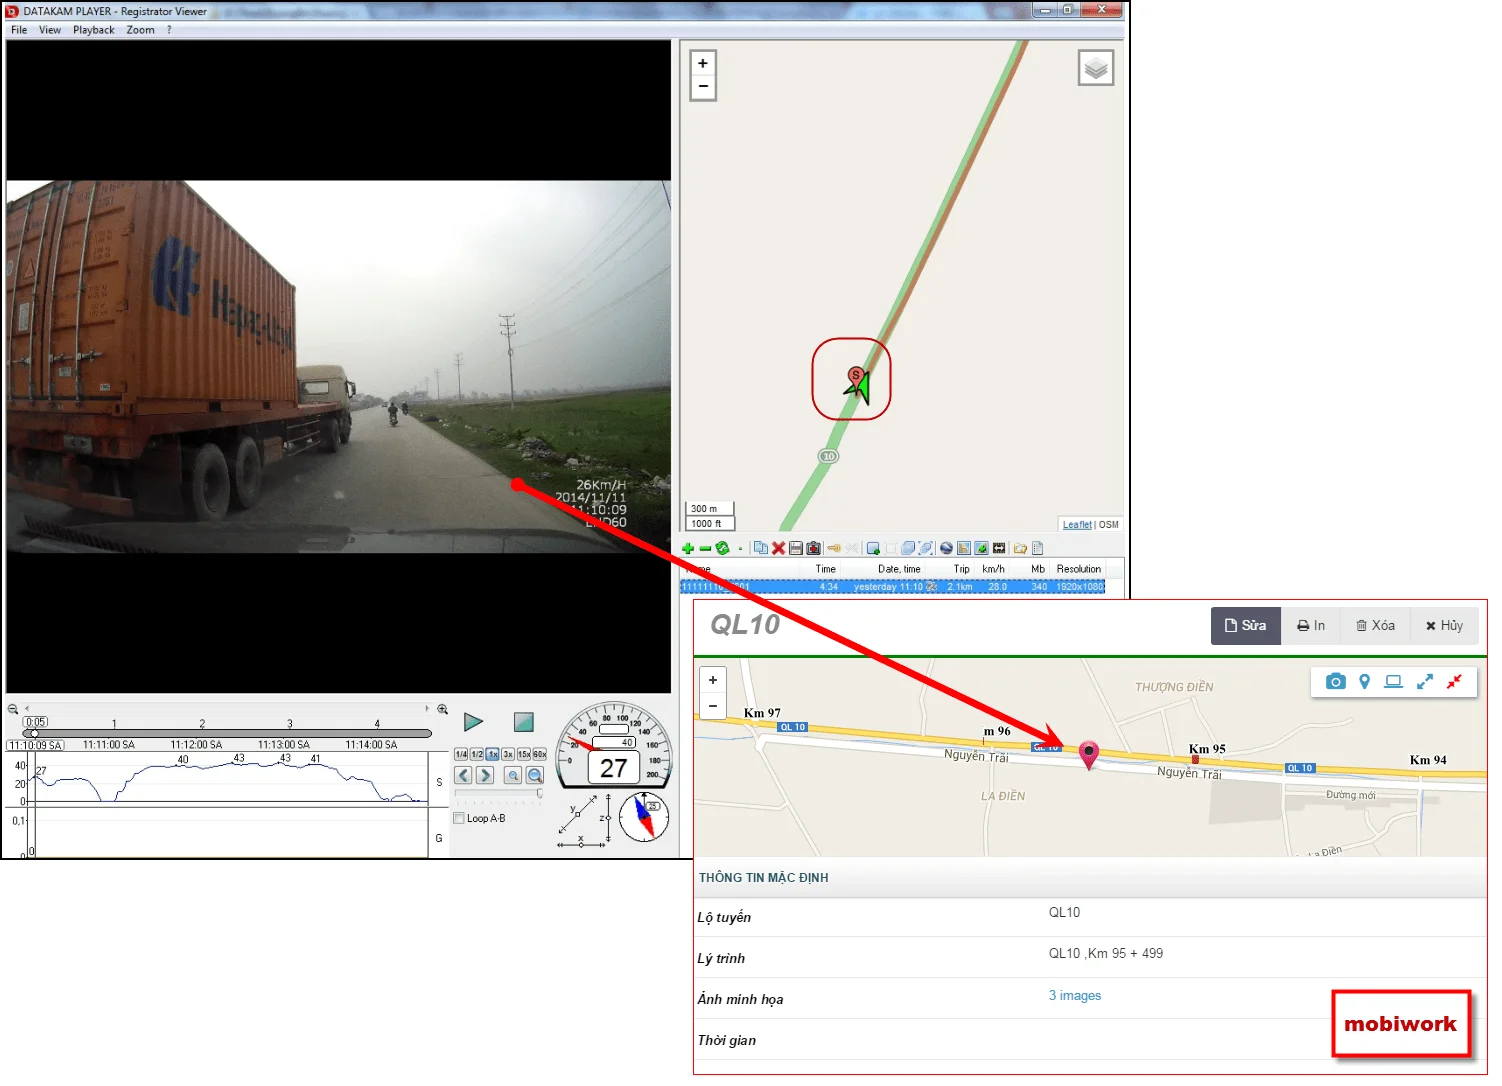Open the File menu
Screen dimensions: 1502x1086
click(19, 30)
